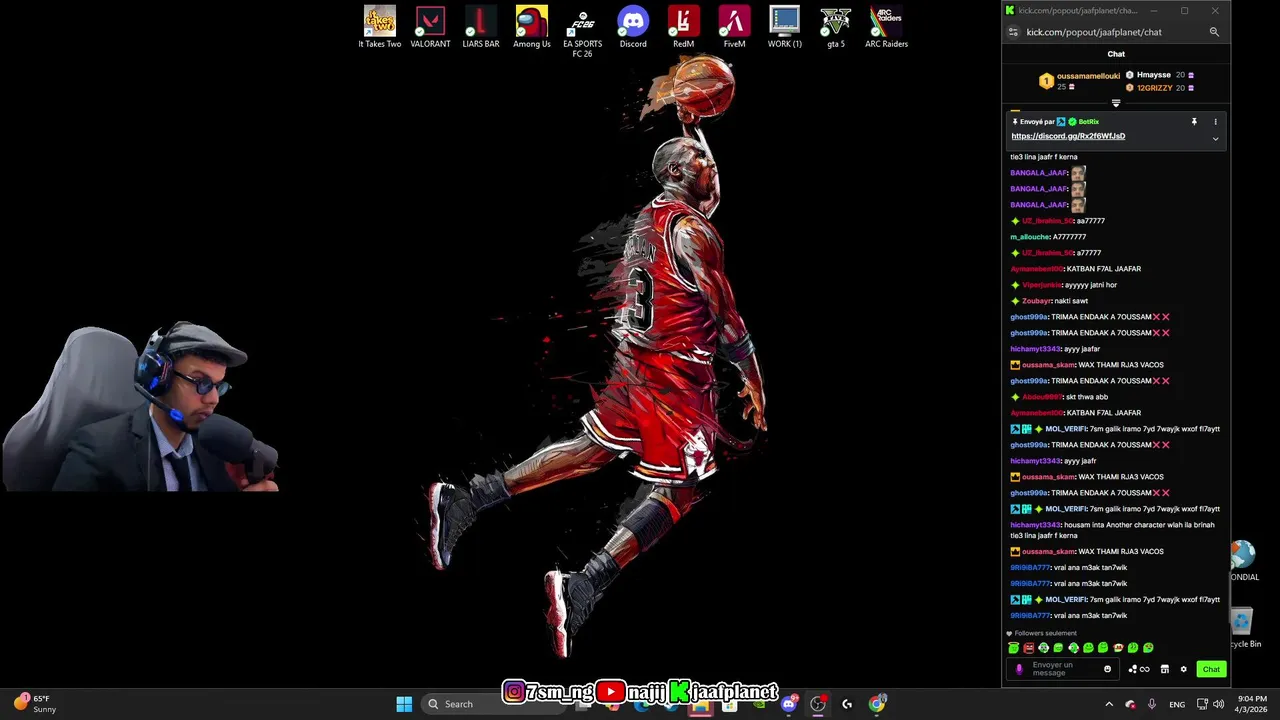Open Google Chrome from the taskbar

(x=877, y=704)
